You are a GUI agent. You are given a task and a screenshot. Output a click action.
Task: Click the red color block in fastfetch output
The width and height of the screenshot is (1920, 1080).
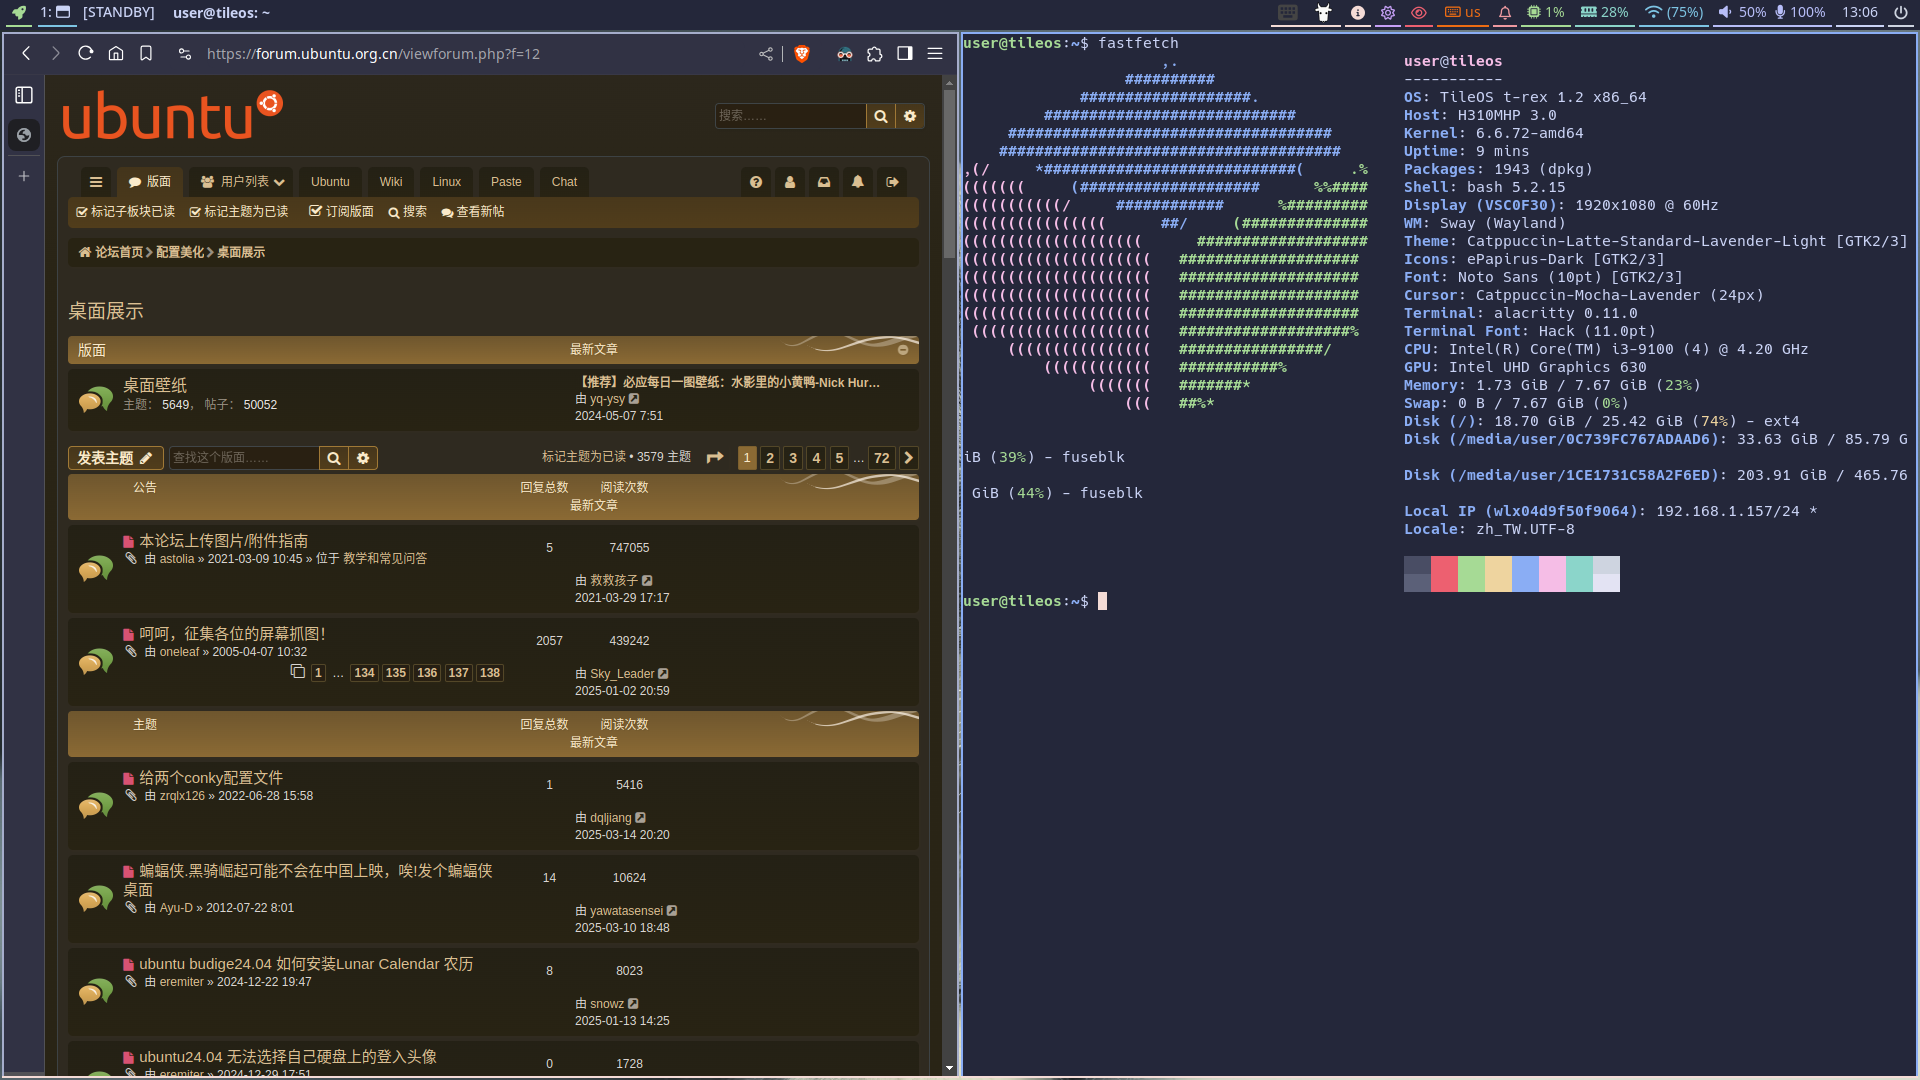click(x=1444, y=574)
